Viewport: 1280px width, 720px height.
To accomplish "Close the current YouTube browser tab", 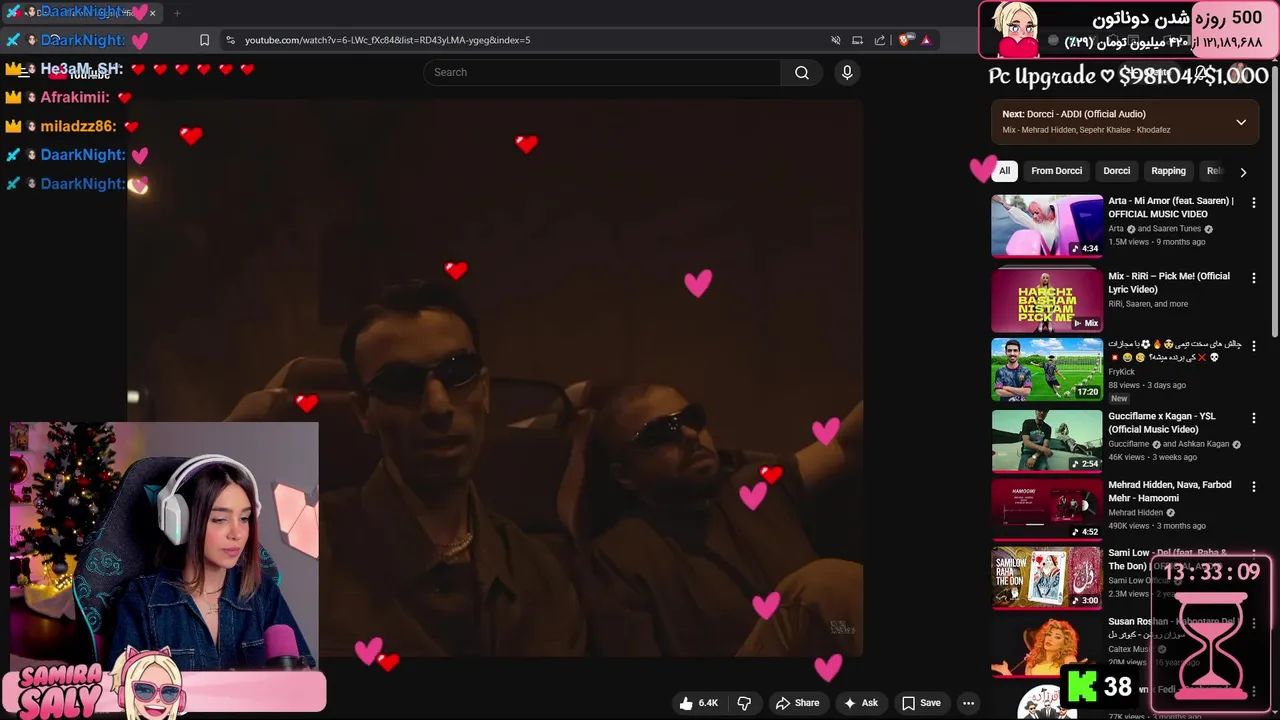I will (152, 13).
